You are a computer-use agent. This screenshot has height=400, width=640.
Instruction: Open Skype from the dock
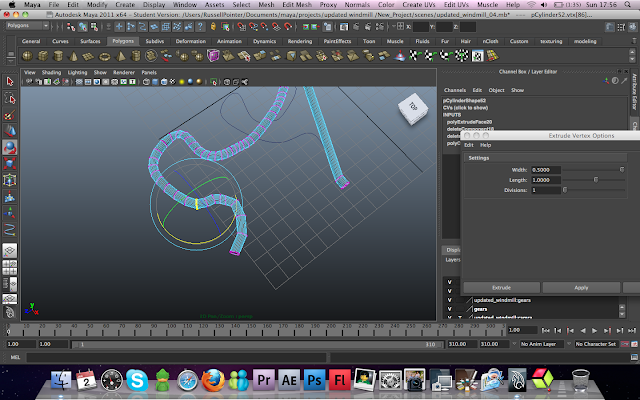(137, 380)
